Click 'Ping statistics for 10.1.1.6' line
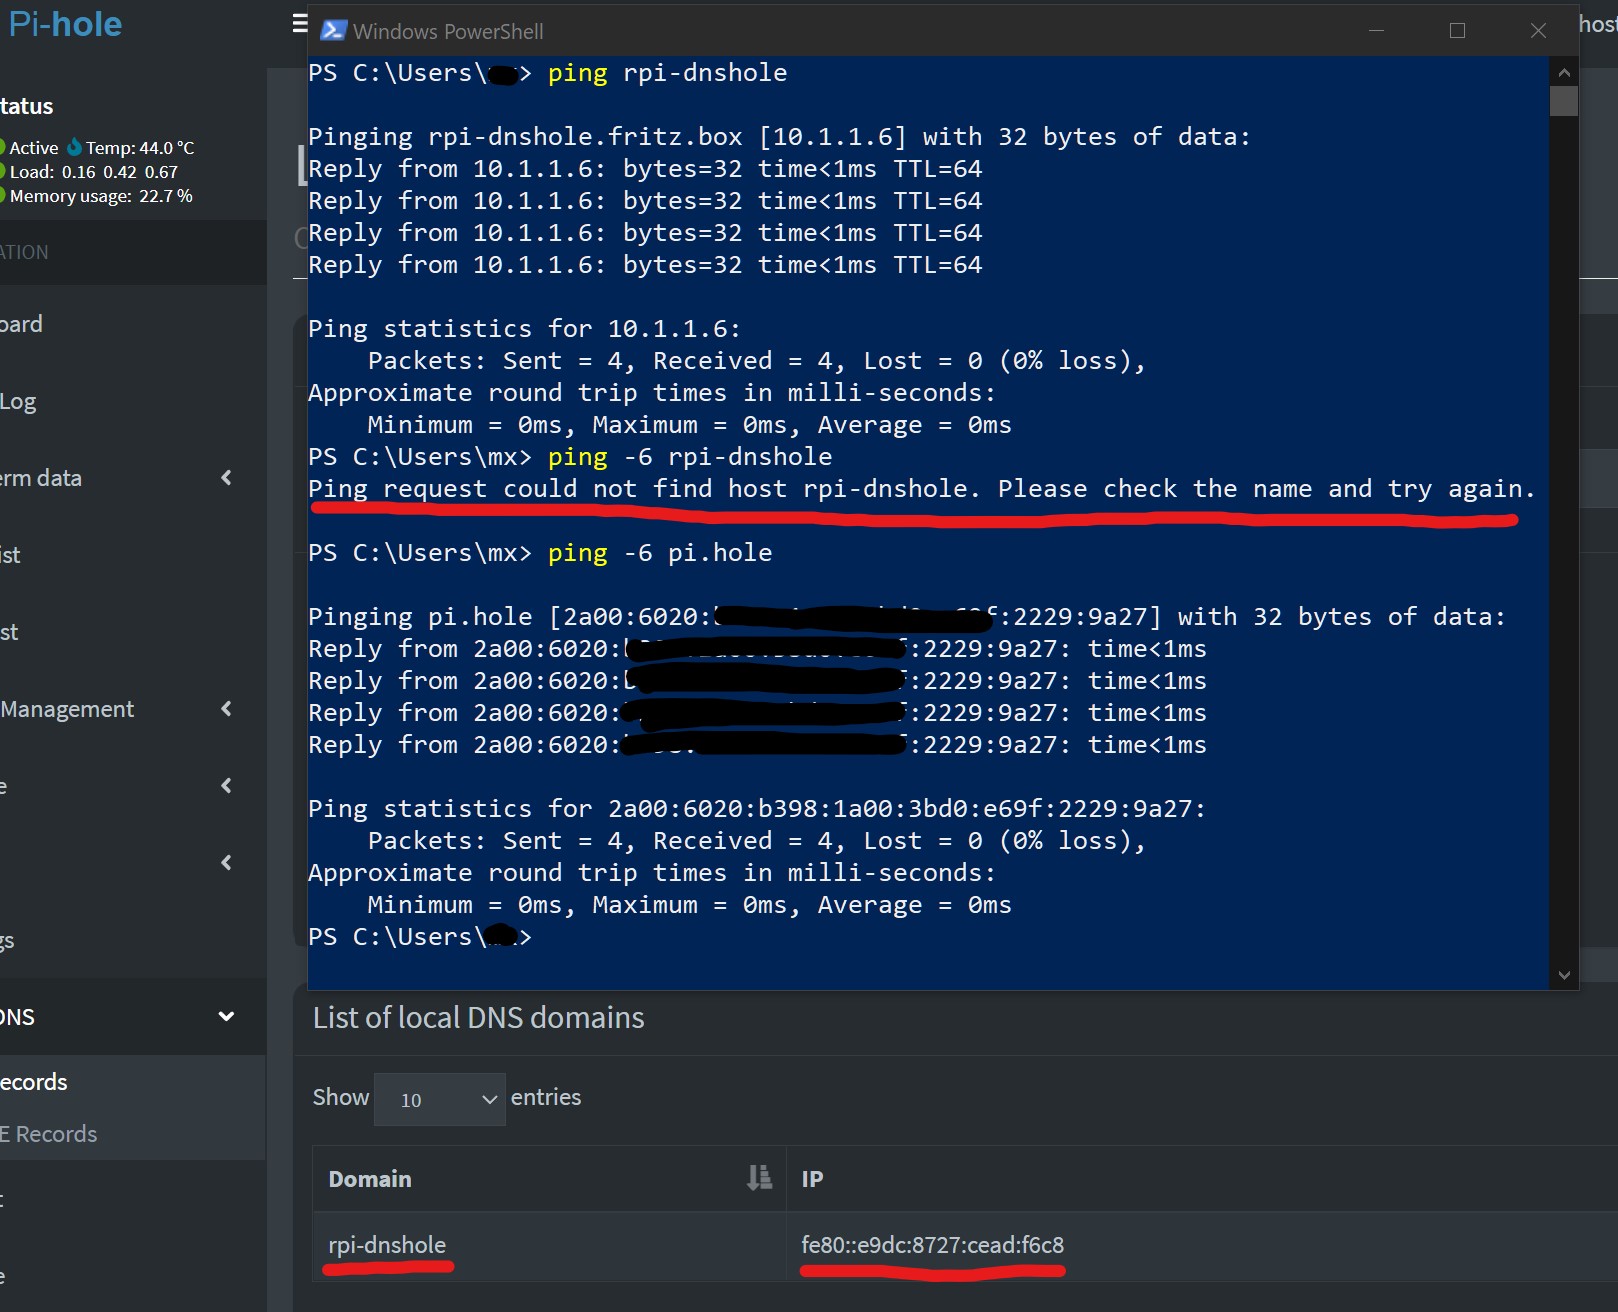The image size is (1618, 1312). [x=524, y=329]
